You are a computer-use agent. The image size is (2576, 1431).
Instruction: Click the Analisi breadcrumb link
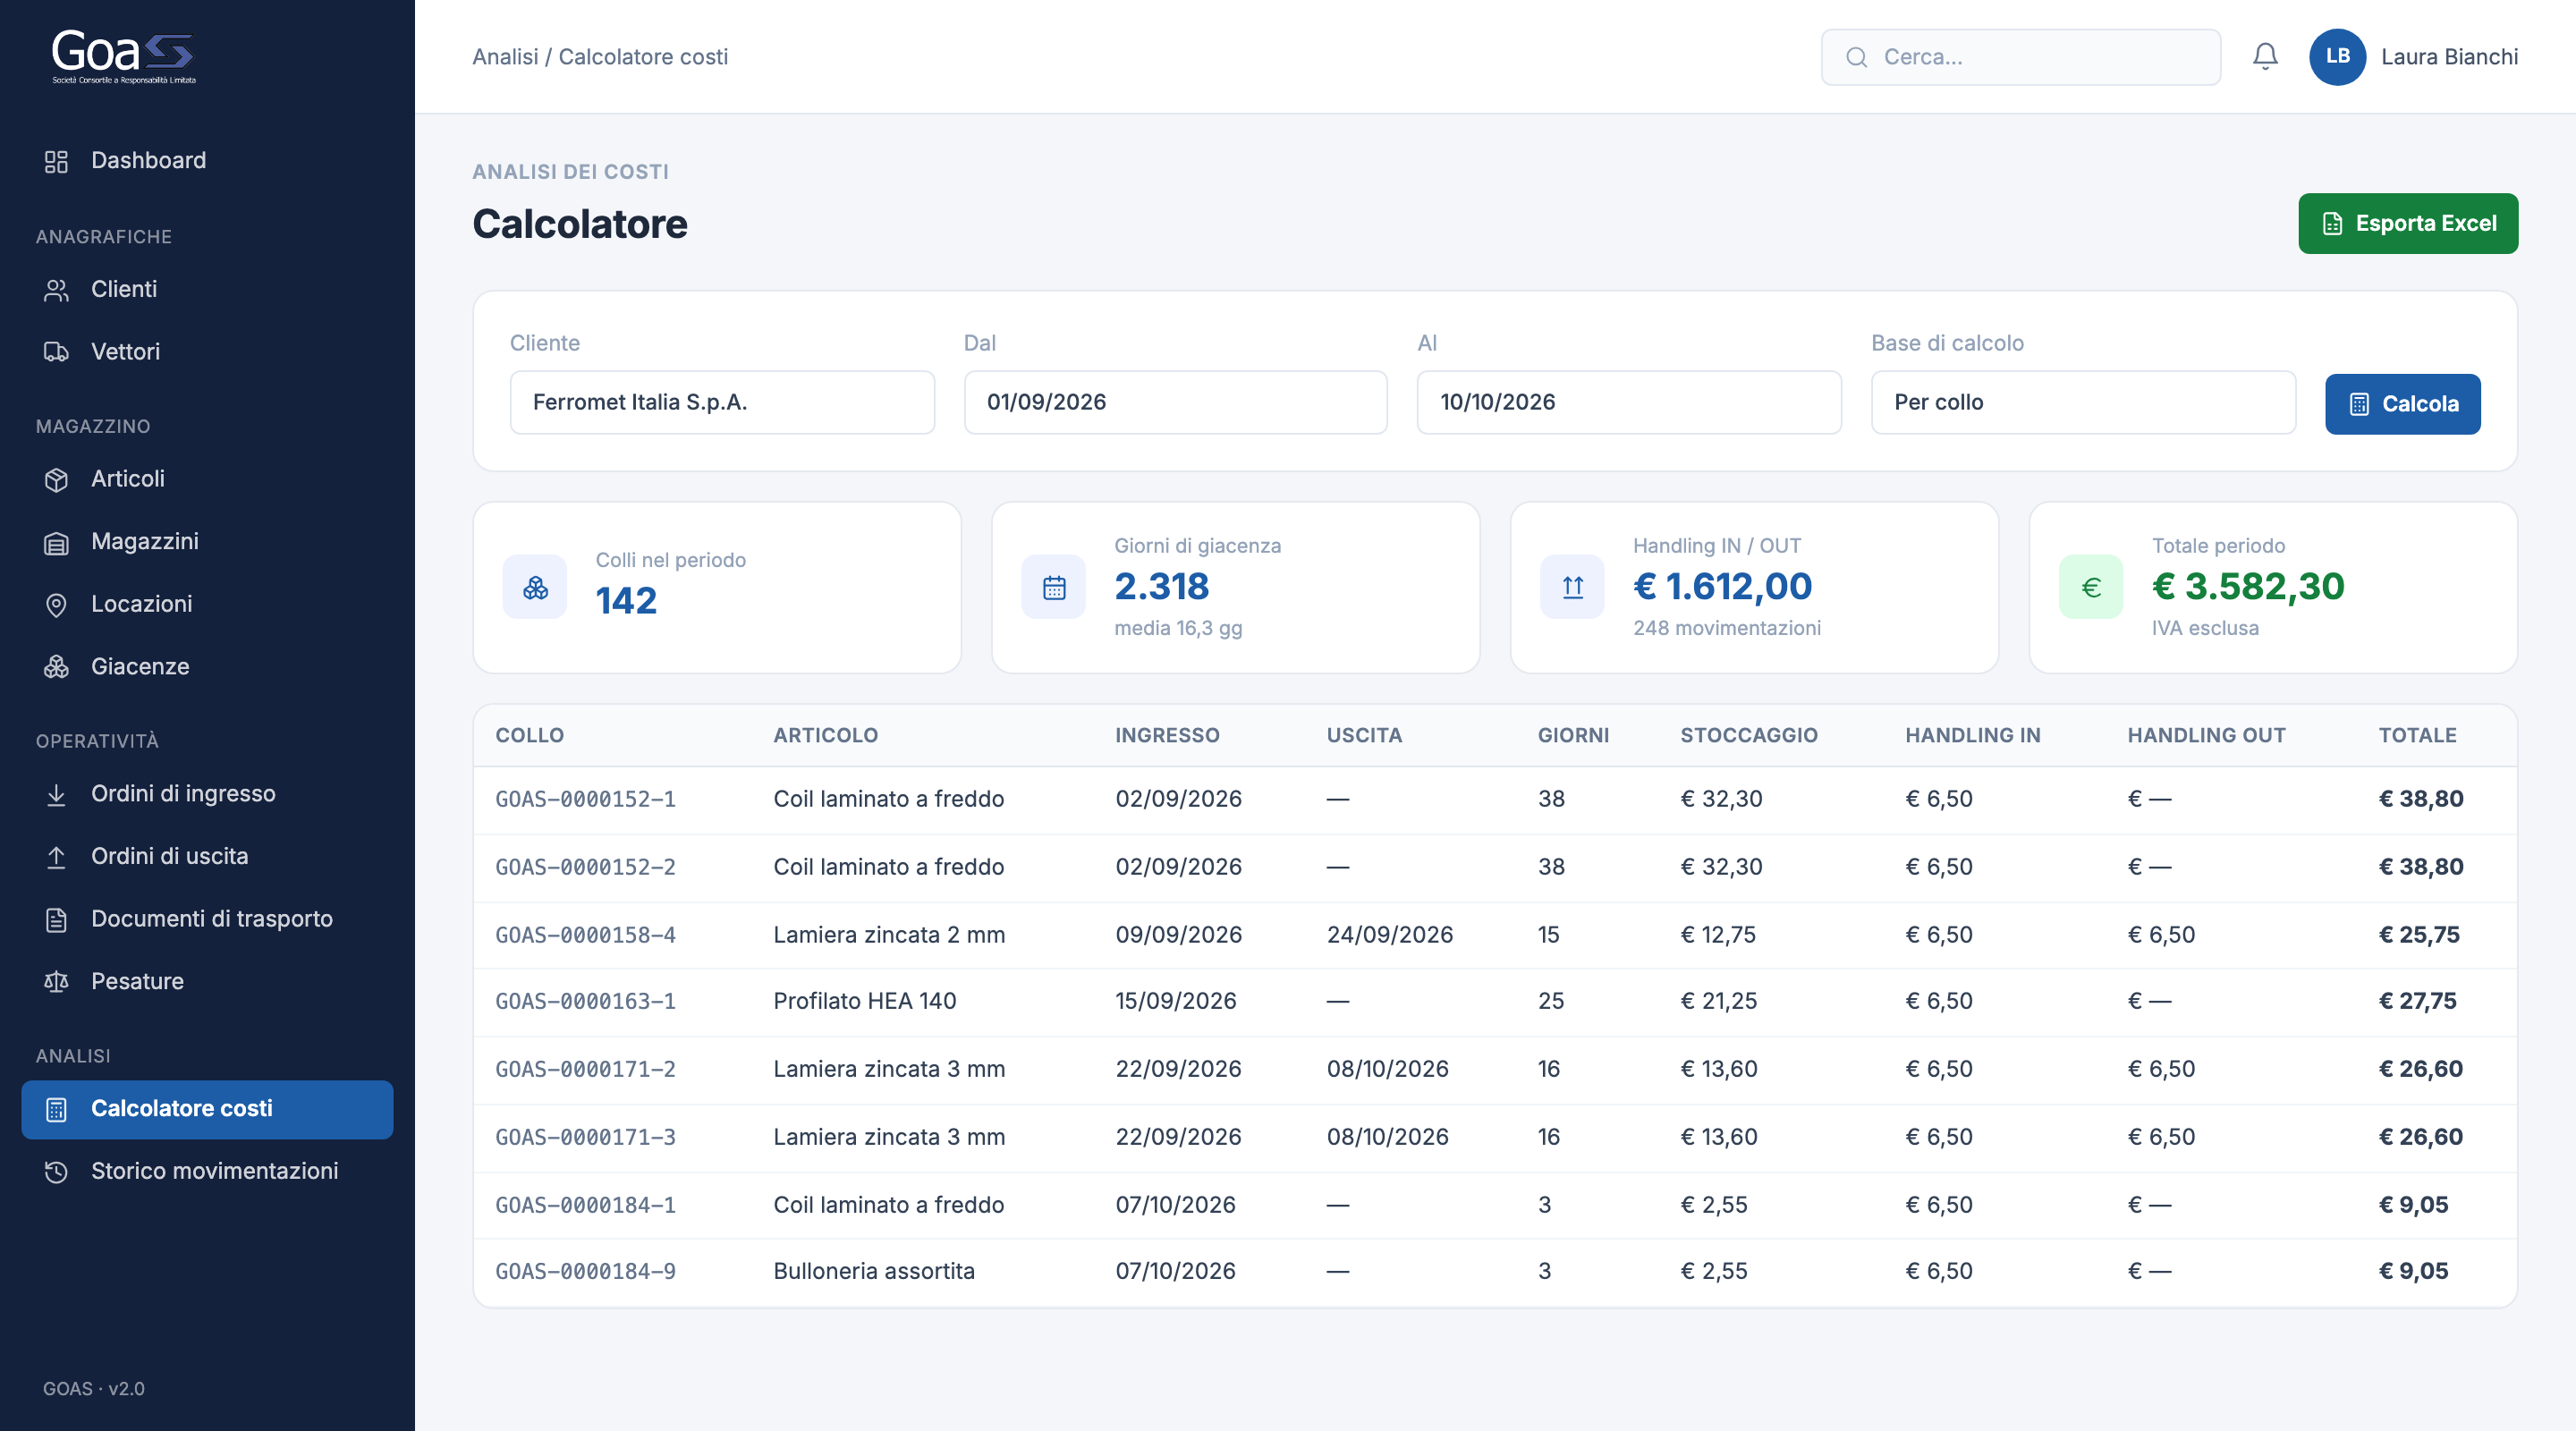click(x=505, y=57)
